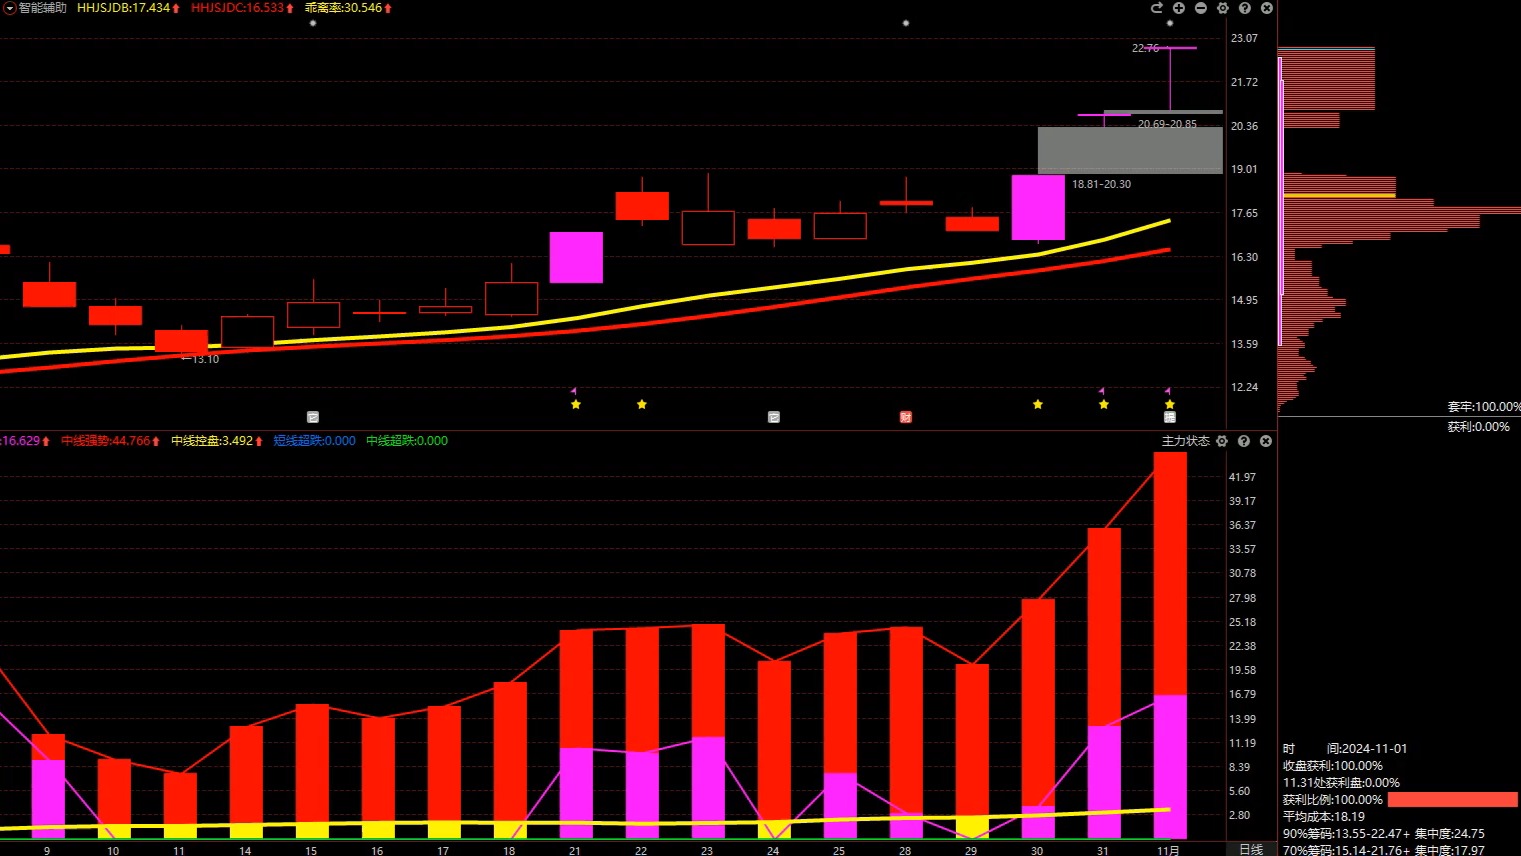The height and width of the screenshot is (856, 1521).
Task: Switch period via 日线 tab
Action: [x=1251, y=849]
